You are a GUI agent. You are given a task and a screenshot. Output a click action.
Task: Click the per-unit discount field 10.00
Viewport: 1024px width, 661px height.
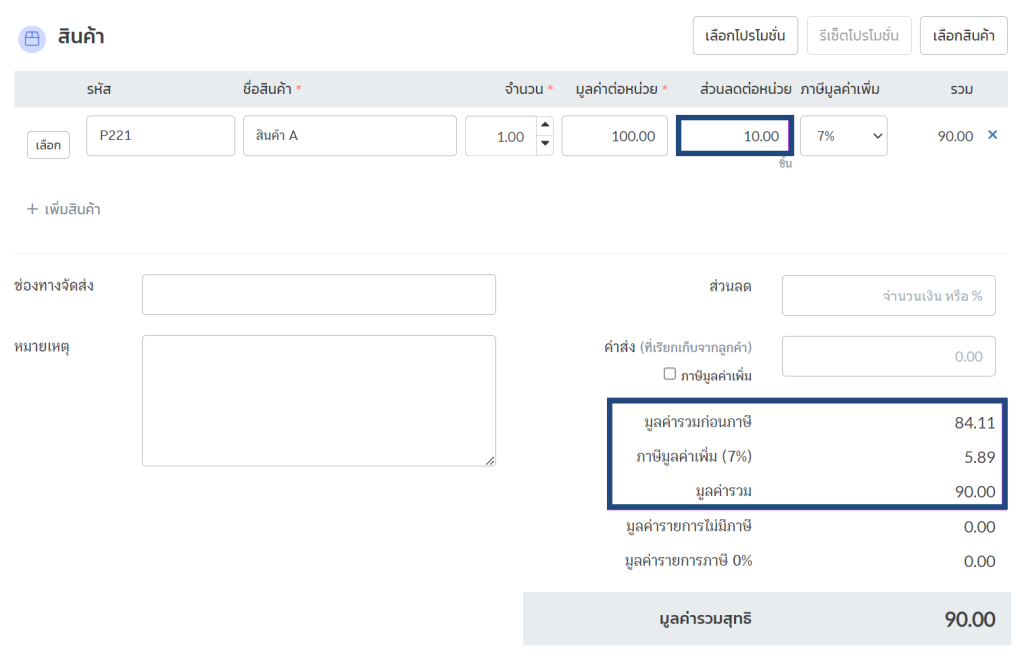(735, 136)
